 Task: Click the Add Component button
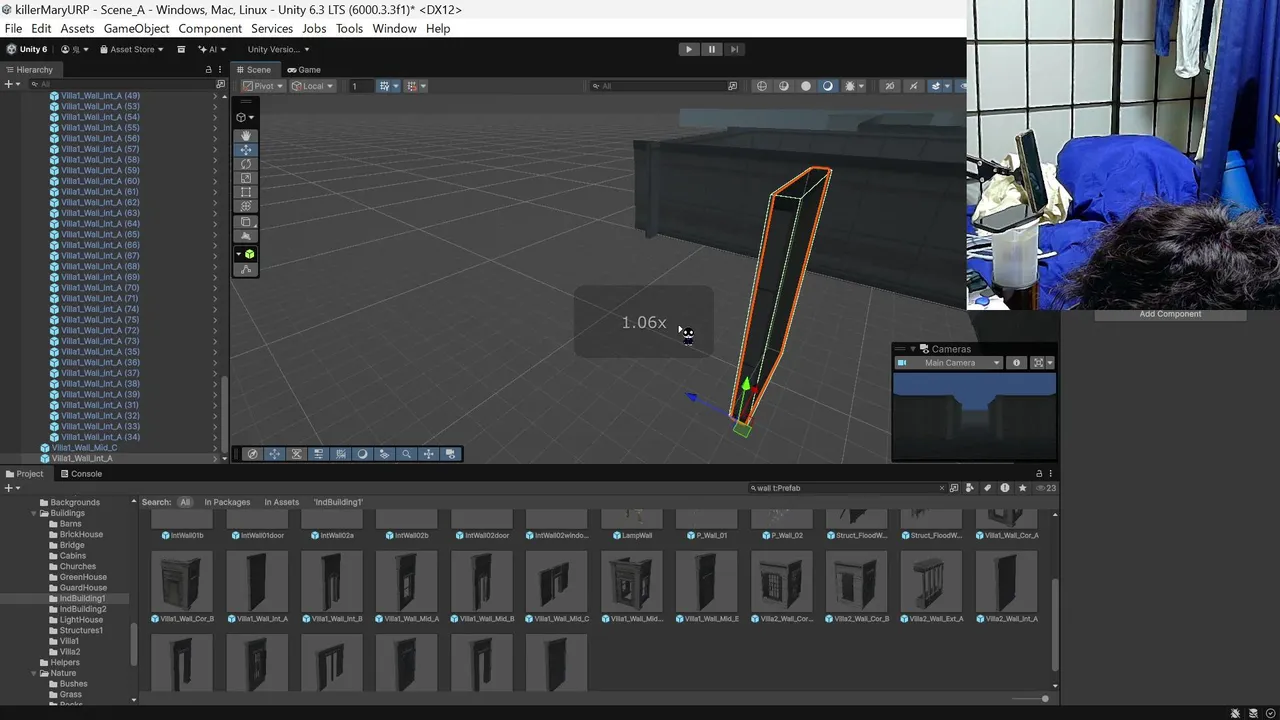[x=1170, y=314]
